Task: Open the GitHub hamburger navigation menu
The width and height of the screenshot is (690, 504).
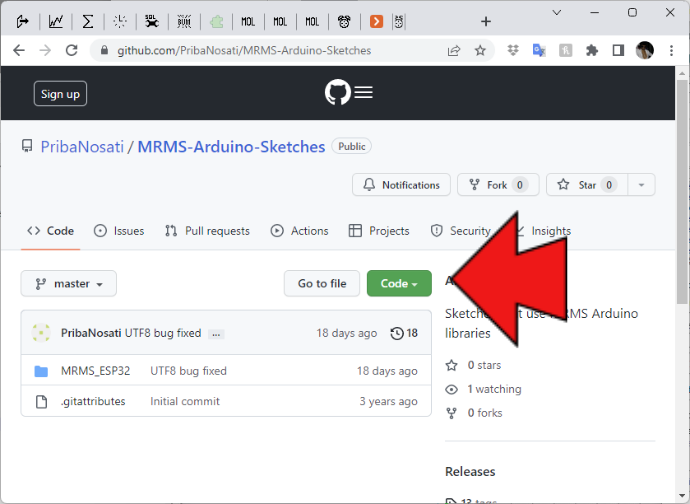Action: point(364,93)
